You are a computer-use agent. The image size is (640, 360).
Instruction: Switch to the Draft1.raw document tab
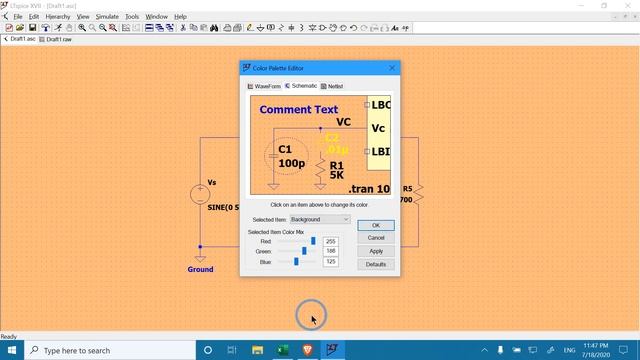pyautogui.click(x=56, y=39)
